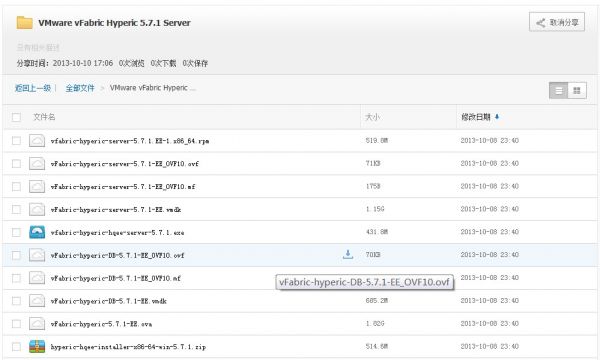
Task: Check the box for server-5.7.1-EE_OVF10.ovf
Action: pyautogui.click(x=16, y=164)
